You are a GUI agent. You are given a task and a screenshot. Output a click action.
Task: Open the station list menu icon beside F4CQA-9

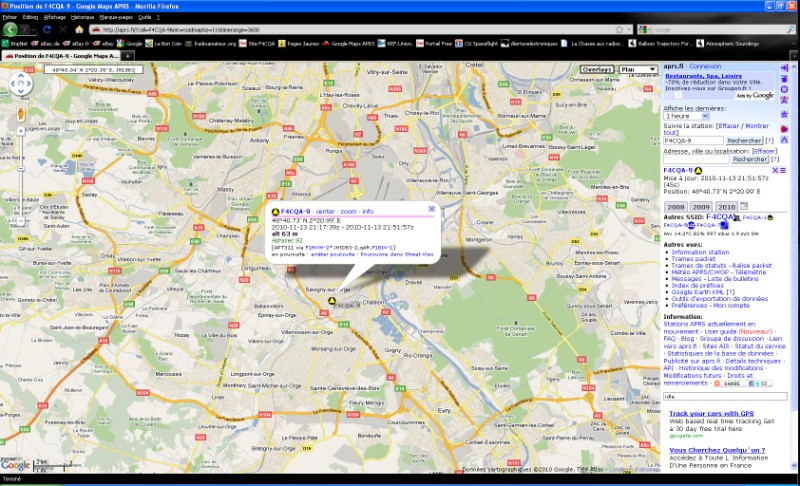click(783, 170)
